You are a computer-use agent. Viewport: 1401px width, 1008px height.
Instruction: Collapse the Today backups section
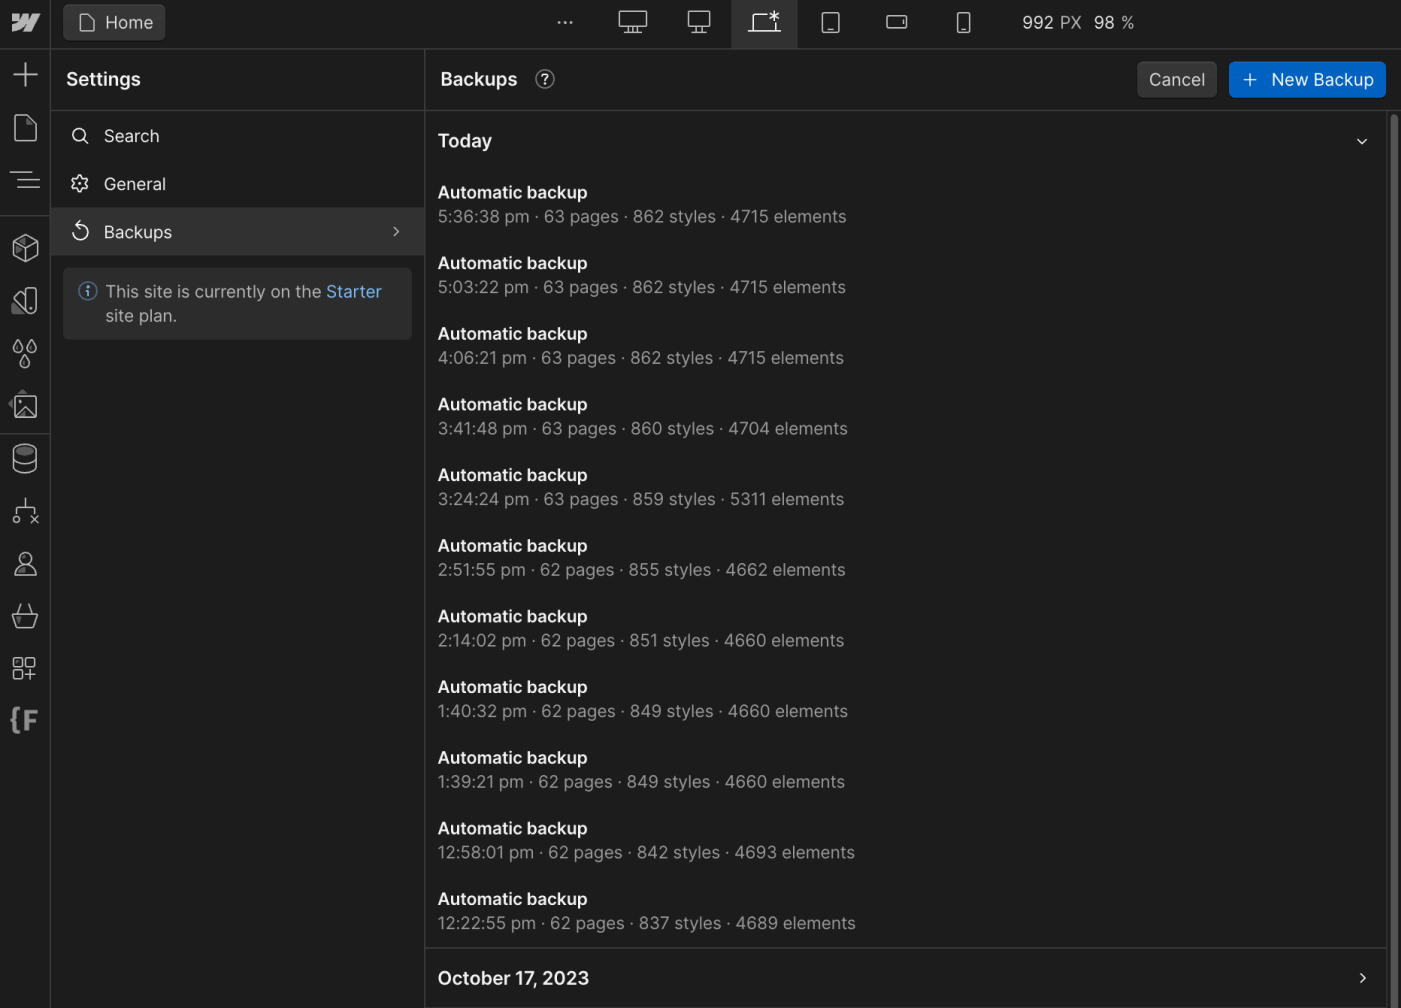pos(1361,141)
